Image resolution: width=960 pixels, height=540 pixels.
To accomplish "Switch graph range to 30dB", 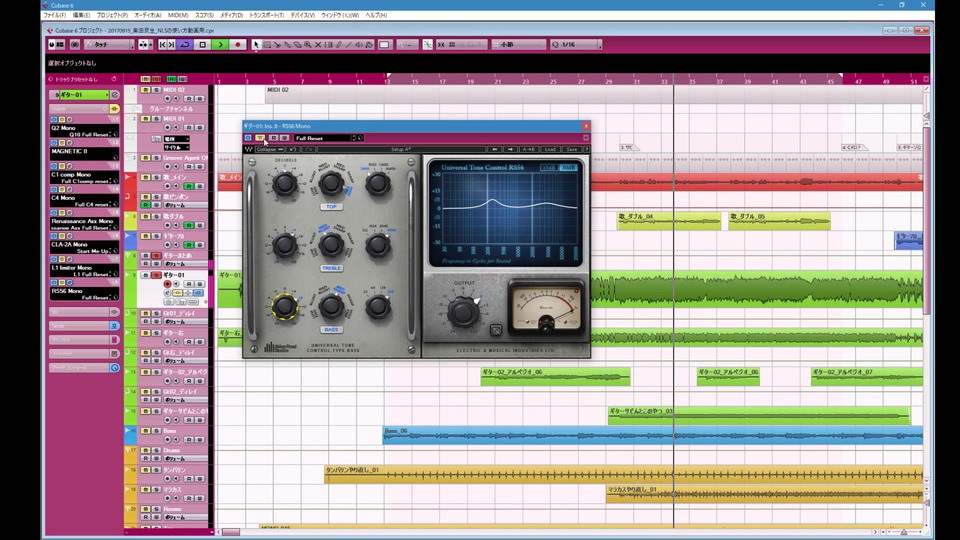I will pos(568,167).
